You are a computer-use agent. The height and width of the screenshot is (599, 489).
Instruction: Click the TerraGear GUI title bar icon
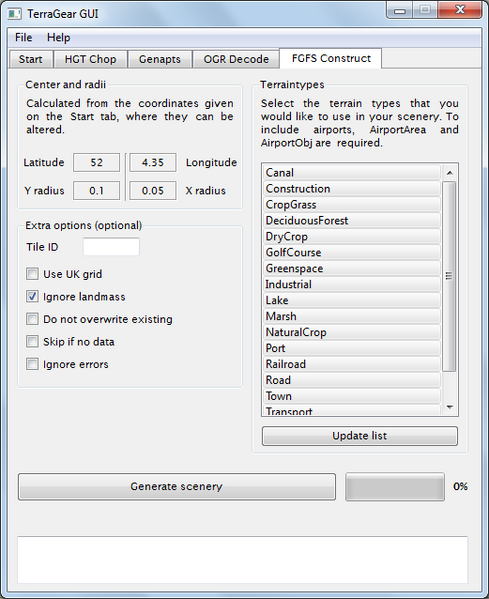(x=15, y=14)
